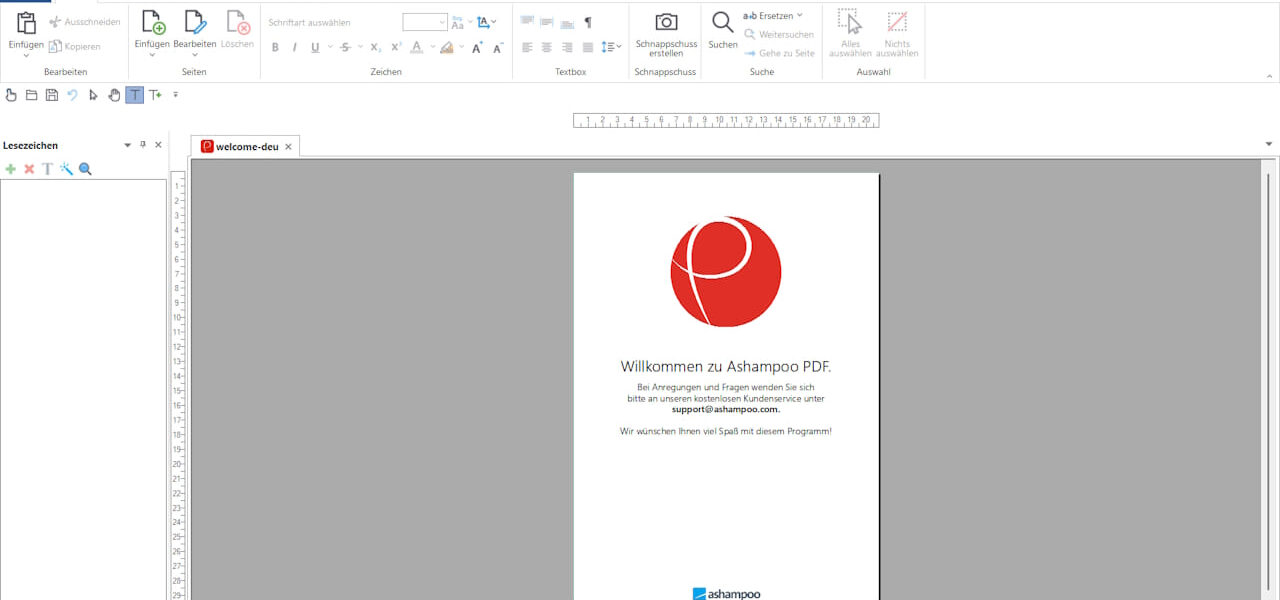This screenshot has height=600, width=1280.
Task: Apply the text highlight color swatch
Action: click(x=447, y=47)
